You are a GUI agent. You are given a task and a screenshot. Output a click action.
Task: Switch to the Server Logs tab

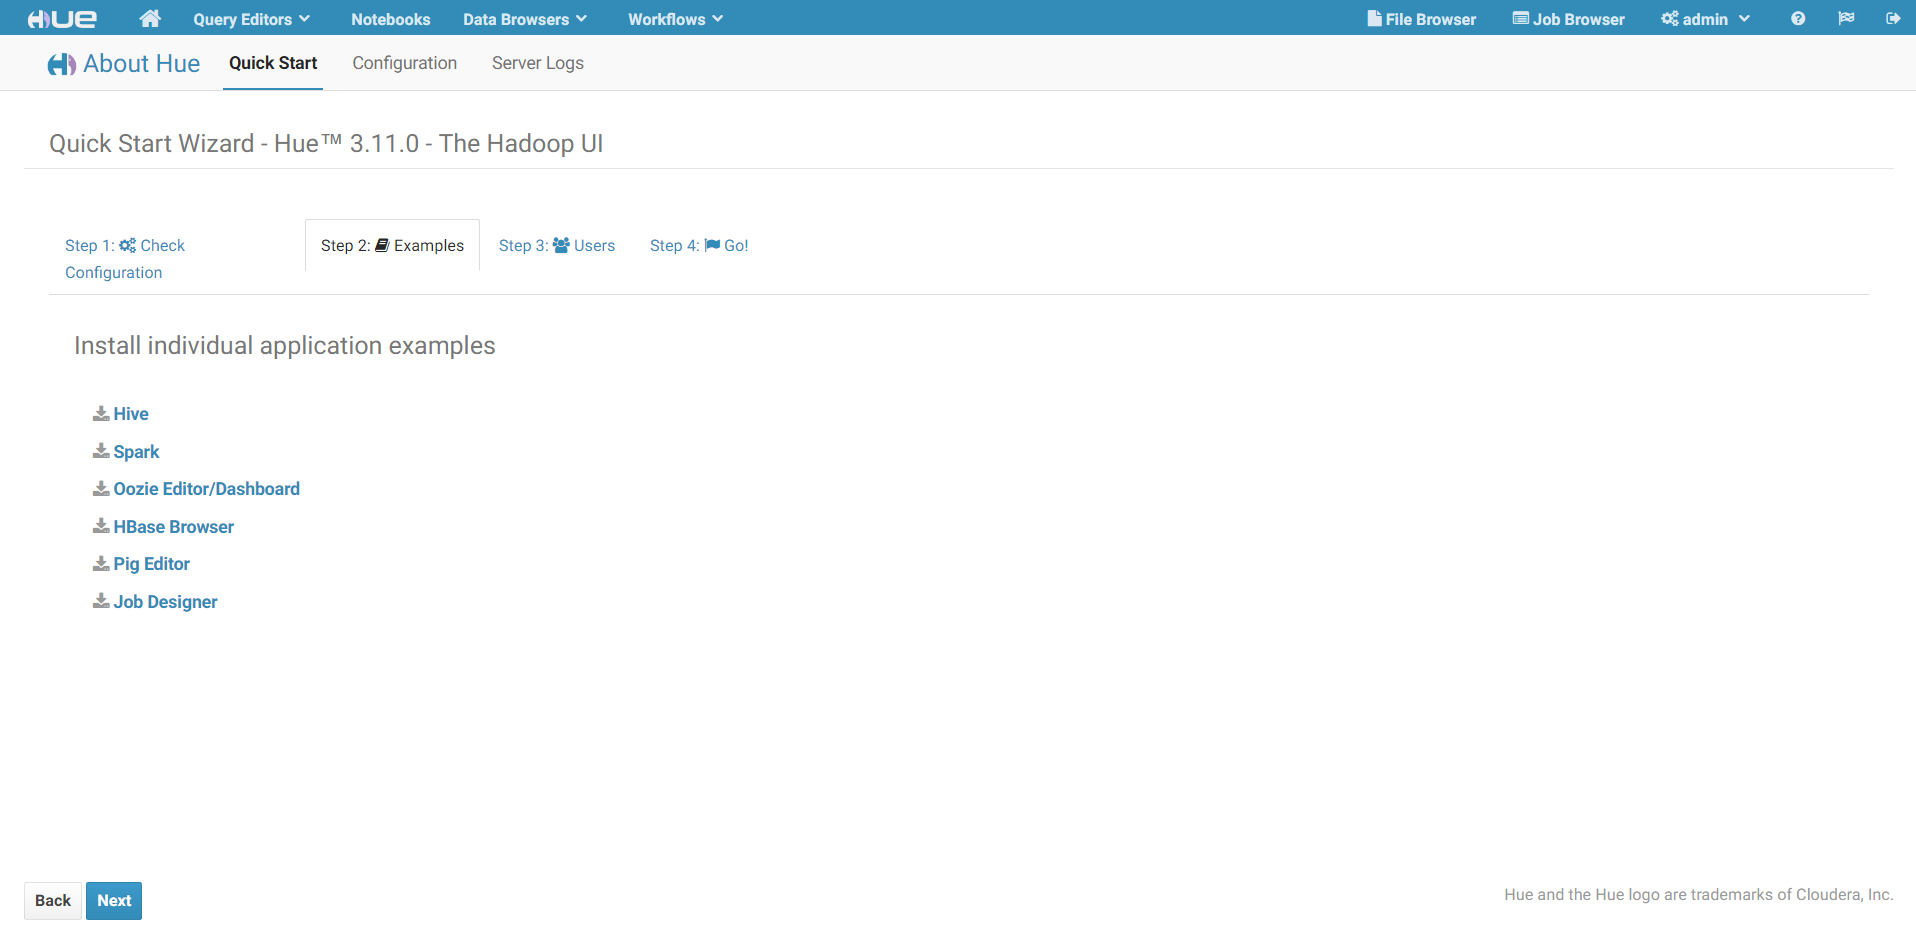(x=538, y=63)
